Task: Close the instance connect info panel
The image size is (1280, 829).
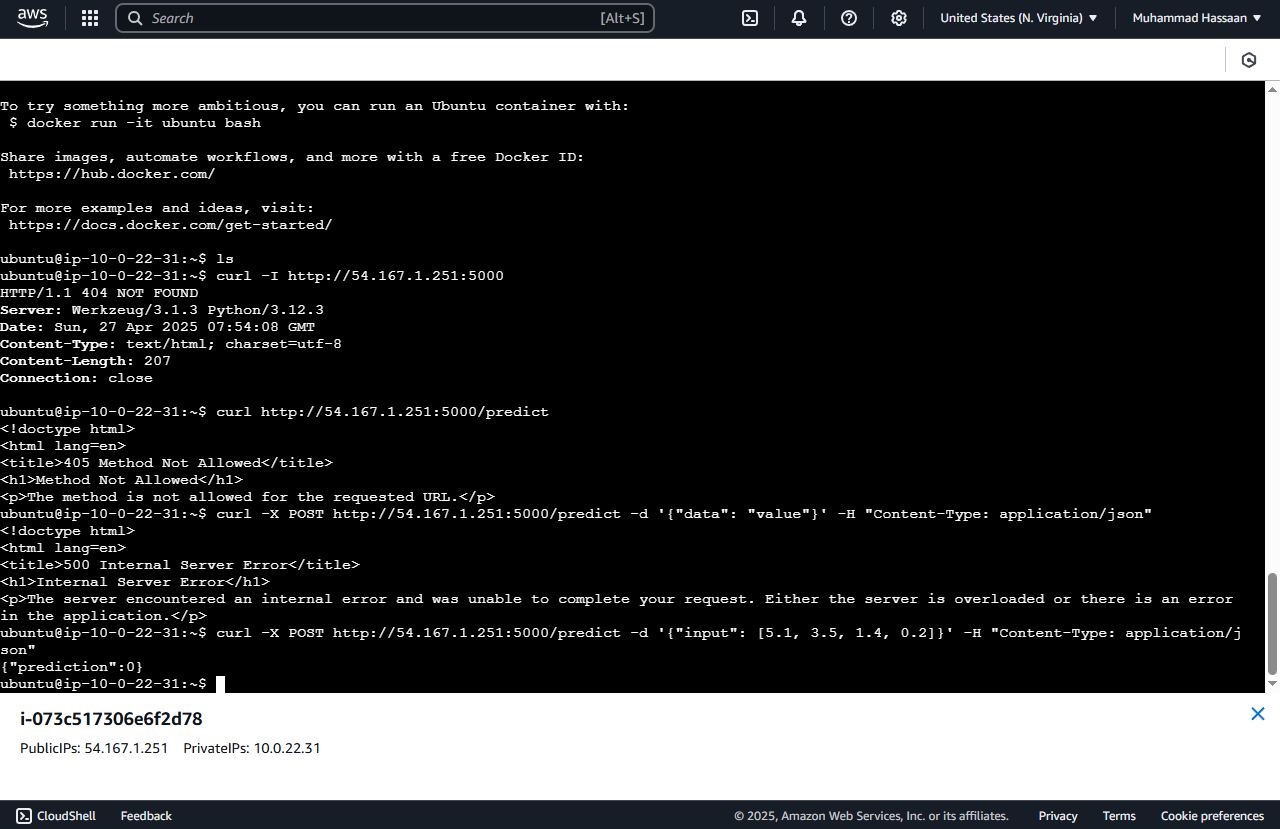Action: 1258,714
